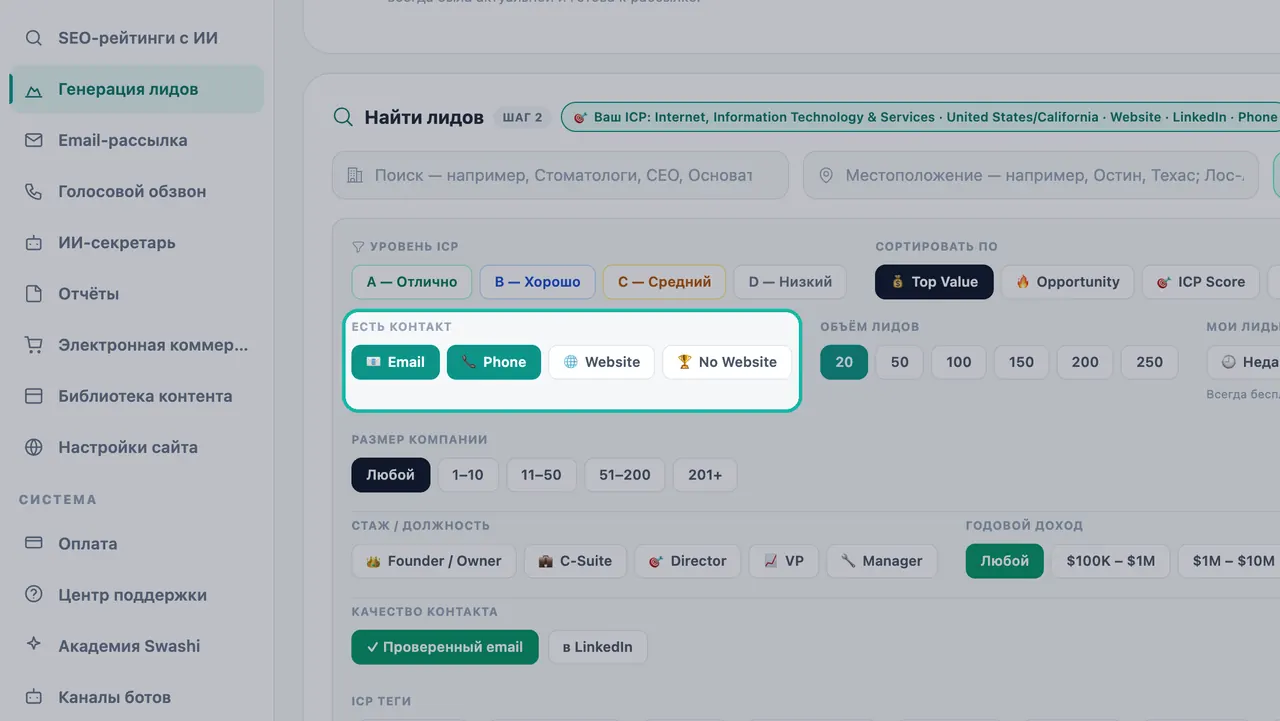
Task: Enable the No Website filter
Action: point(727,362)
